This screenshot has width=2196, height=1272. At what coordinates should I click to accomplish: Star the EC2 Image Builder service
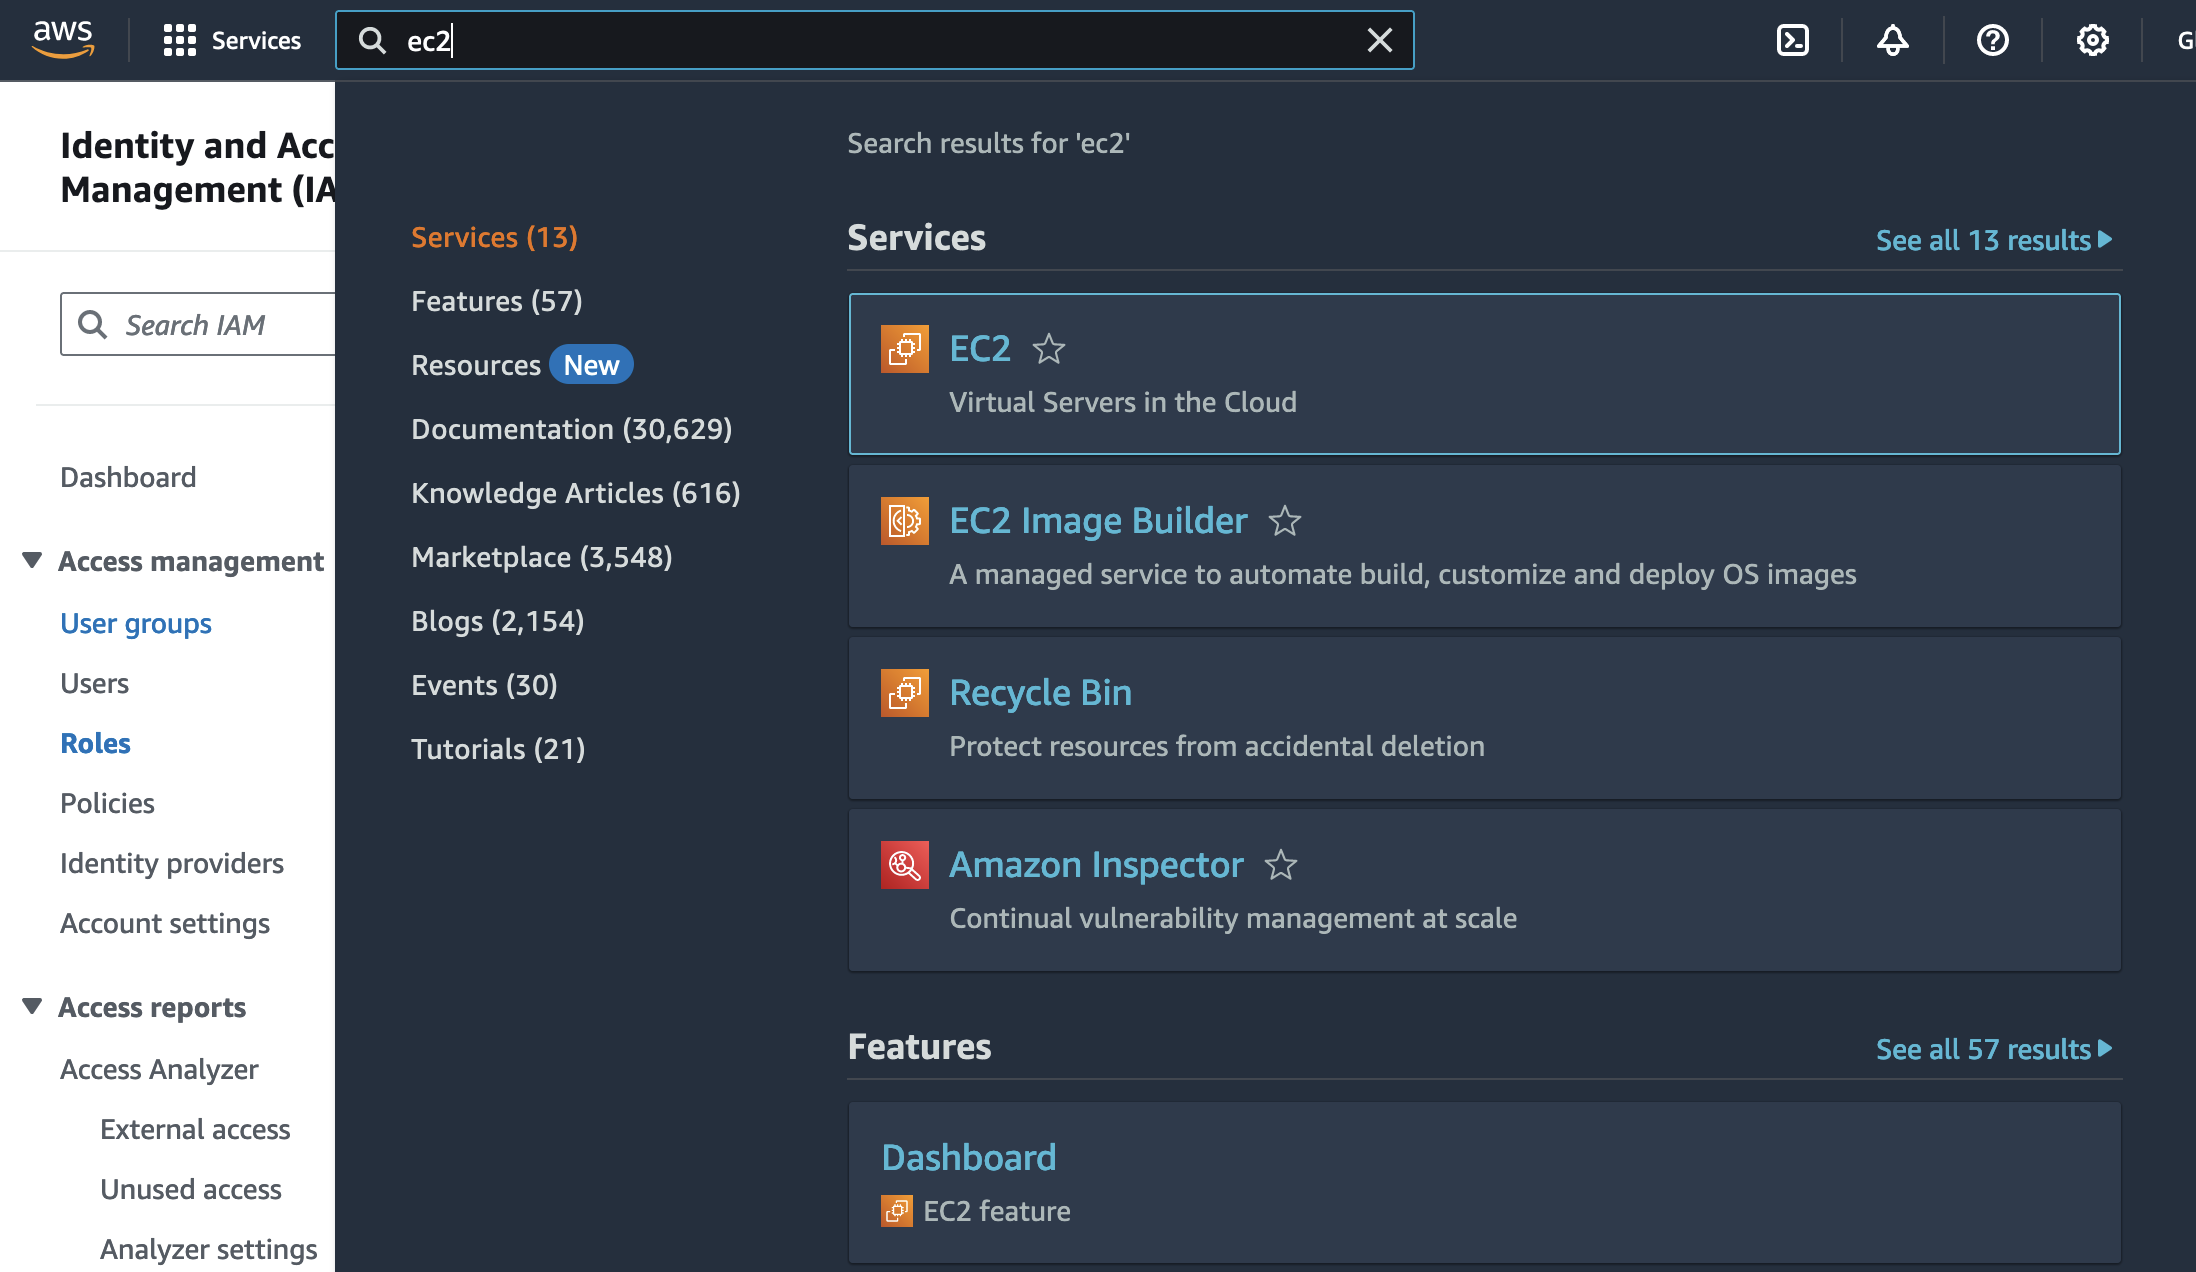1285,521
